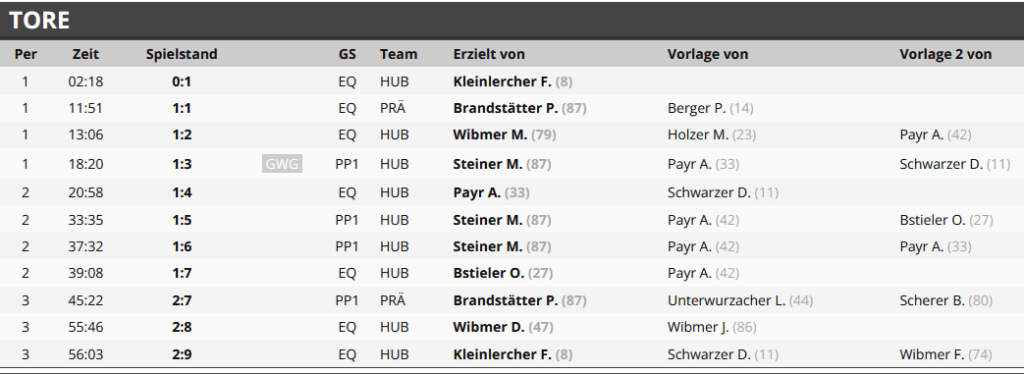Screen dimensions: 1024x374
Task: Click the Vorlage 2 von column header
Action: point(945,54)
